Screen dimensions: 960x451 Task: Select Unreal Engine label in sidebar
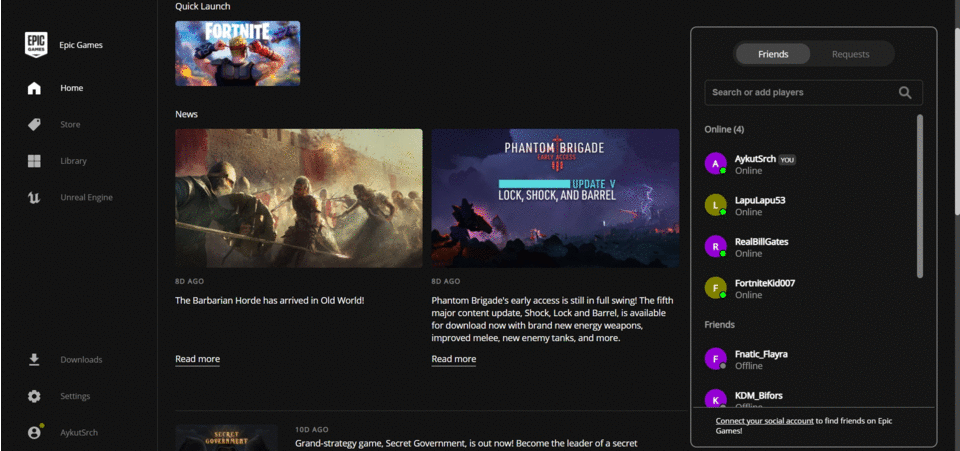86,198
